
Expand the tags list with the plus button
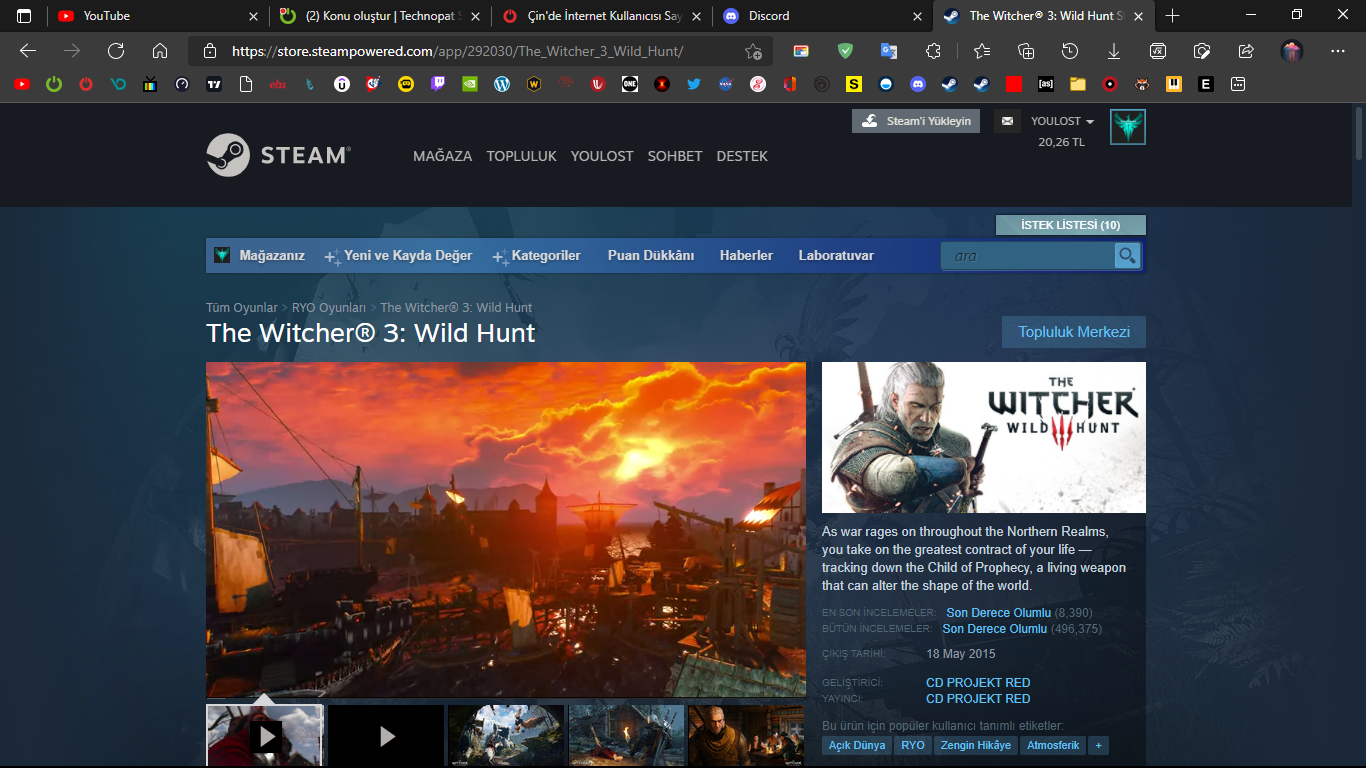(1098, 745)
